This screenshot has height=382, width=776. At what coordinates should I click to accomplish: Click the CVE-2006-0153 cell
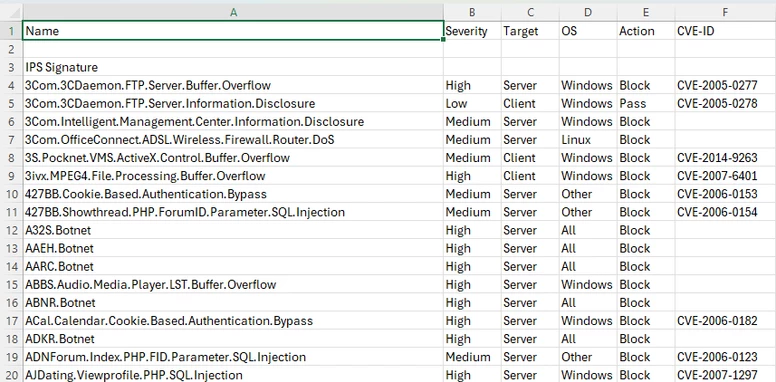pyautogui.click(x=725, y=194)
